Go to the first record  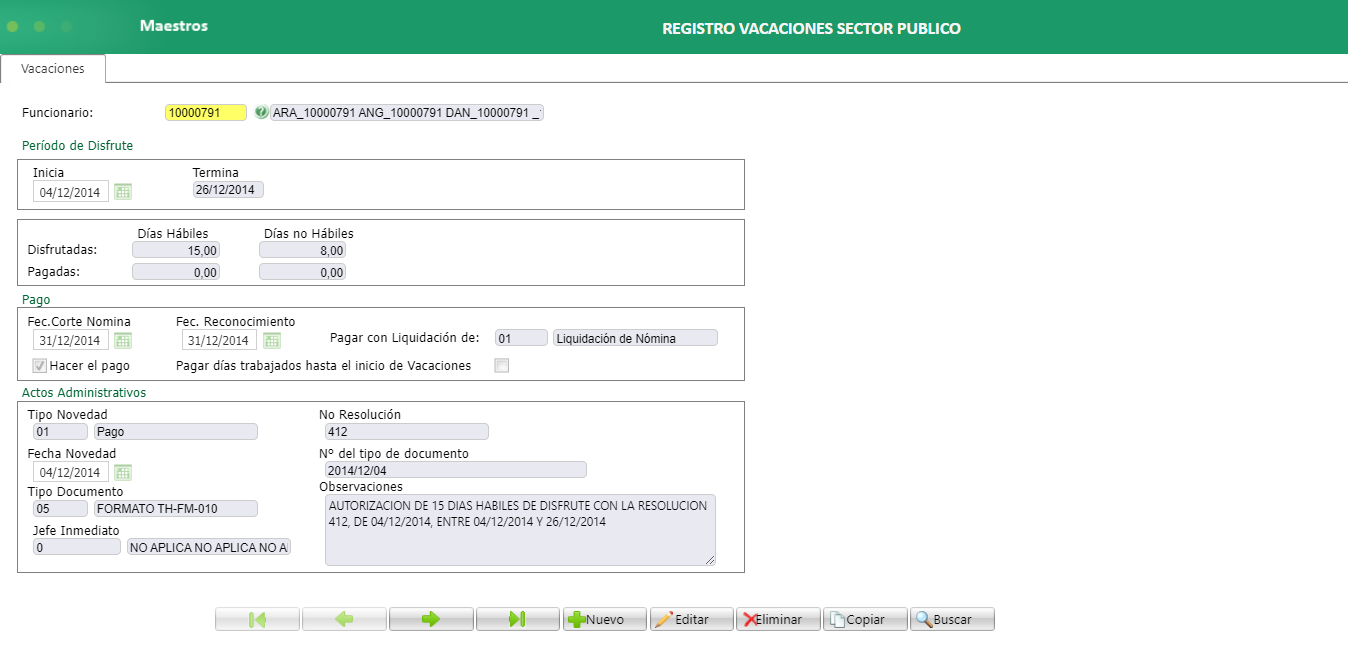[x=257, y=619]
